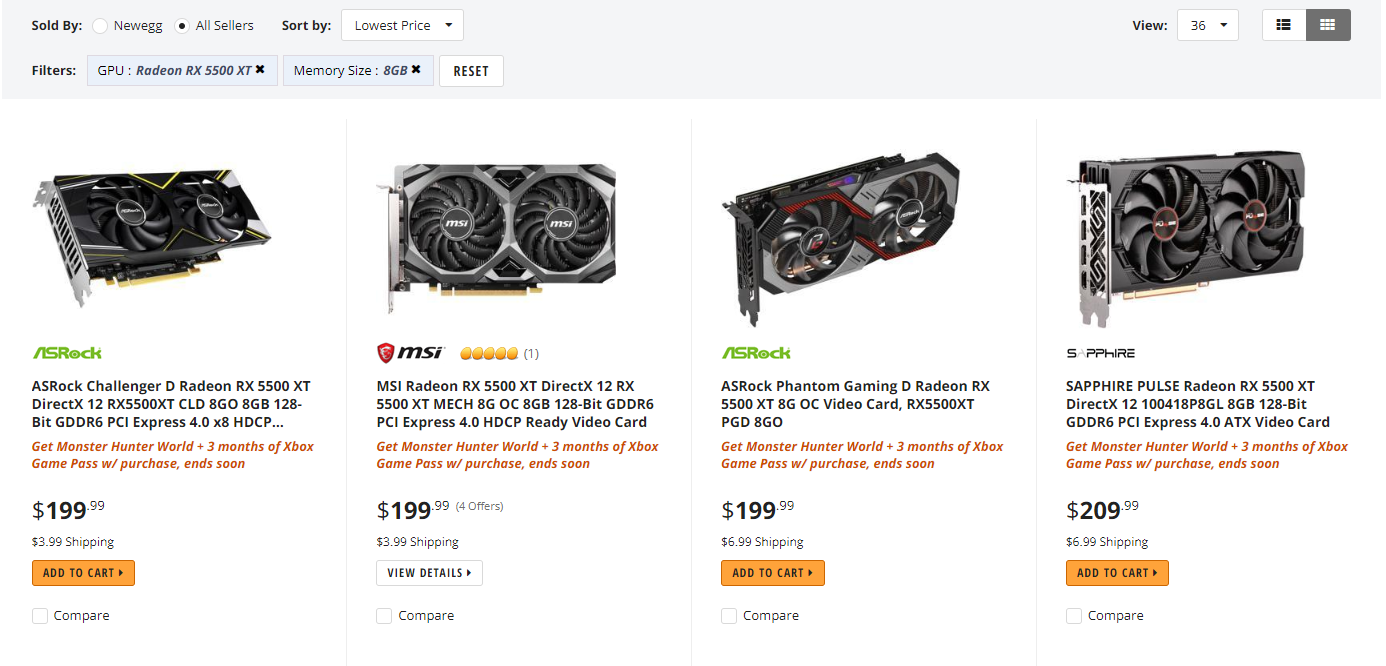This screenshot has height=666, width=1386.
Task: Click the SAPPHIRE brand logo
Action: [1101, 353]
